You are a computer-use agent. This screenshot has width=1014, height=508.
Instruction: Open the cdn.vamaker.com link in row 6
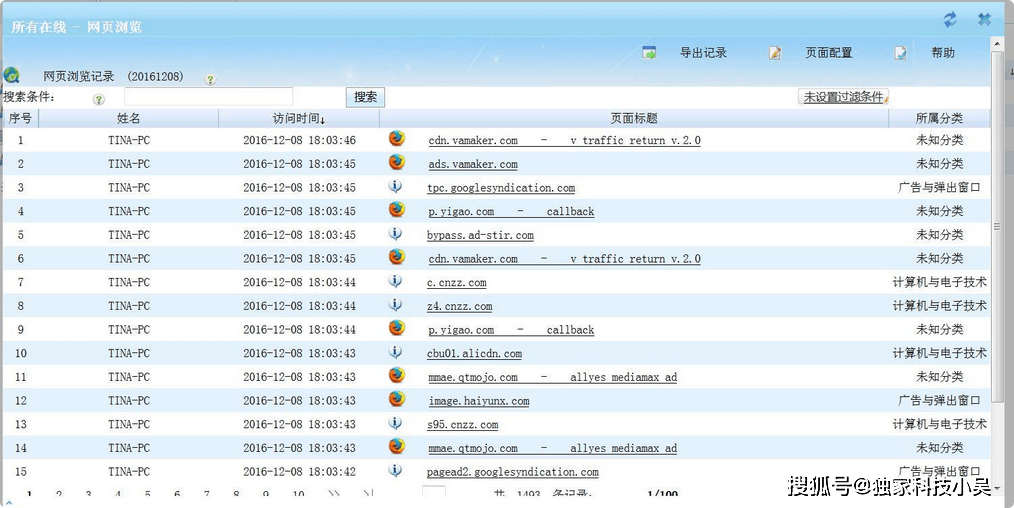(564, 259)
